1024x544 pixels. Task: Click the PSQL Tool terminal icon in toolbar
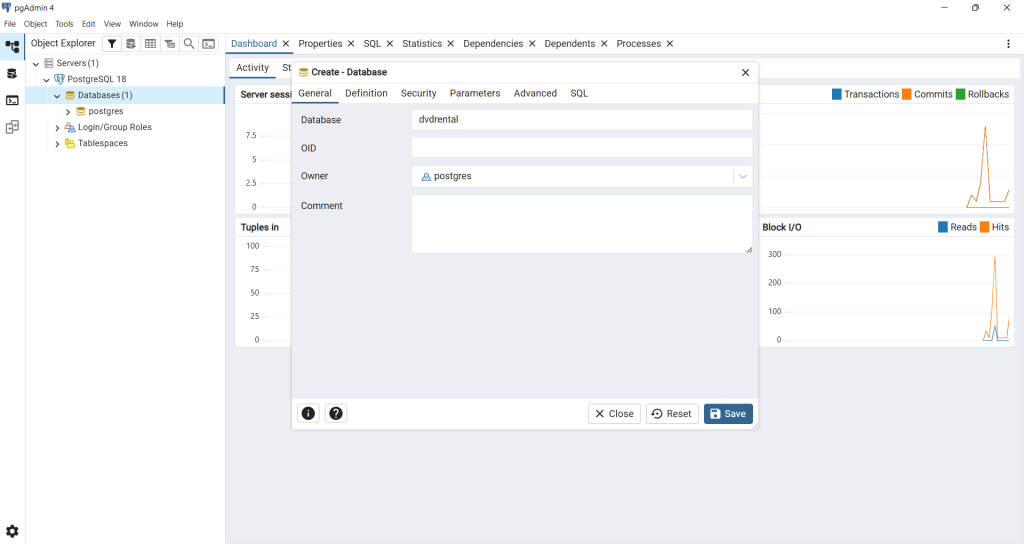click(208, 44)
